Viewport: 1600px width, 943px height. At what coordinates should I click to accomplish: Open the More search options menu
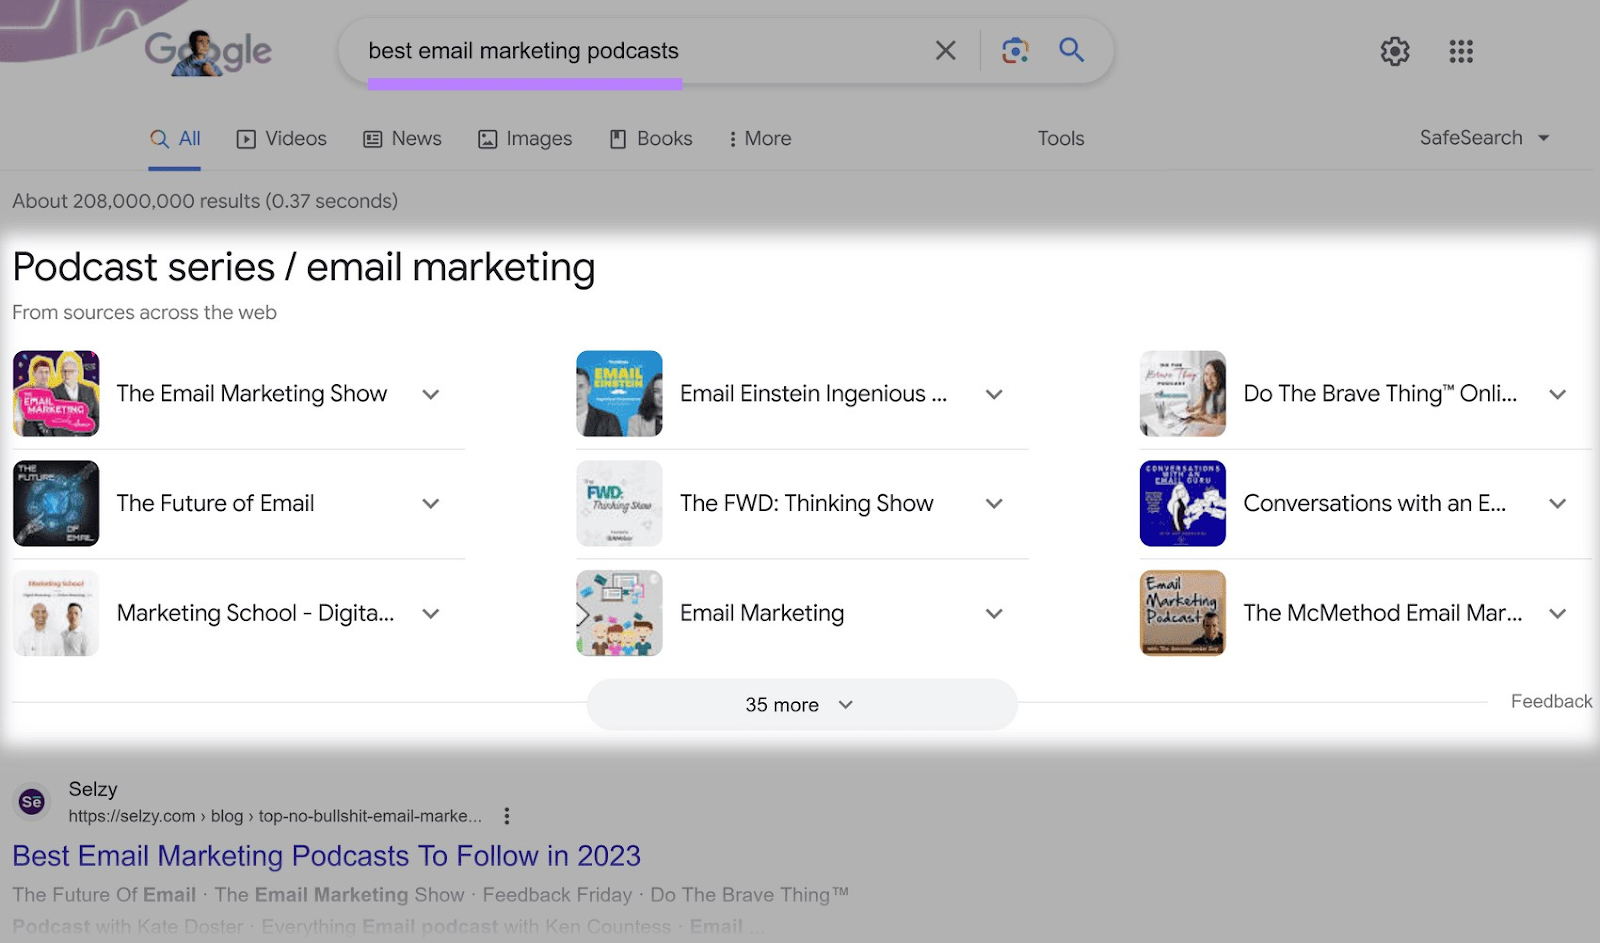tap(758, 138)
